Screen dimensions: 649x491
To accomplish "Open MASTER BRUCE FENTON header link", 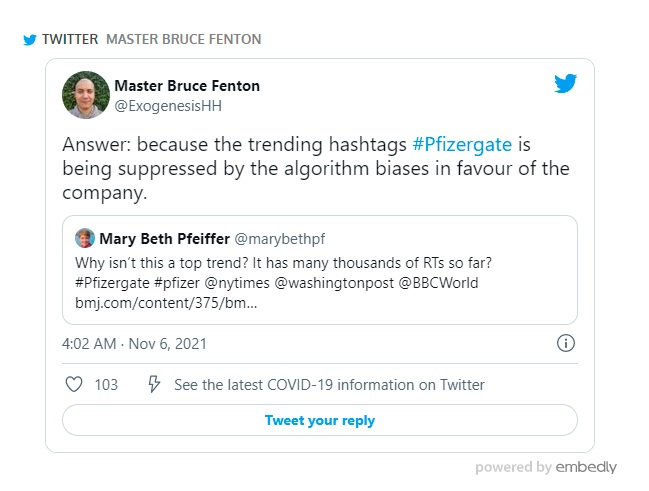I will pos(183,39).
